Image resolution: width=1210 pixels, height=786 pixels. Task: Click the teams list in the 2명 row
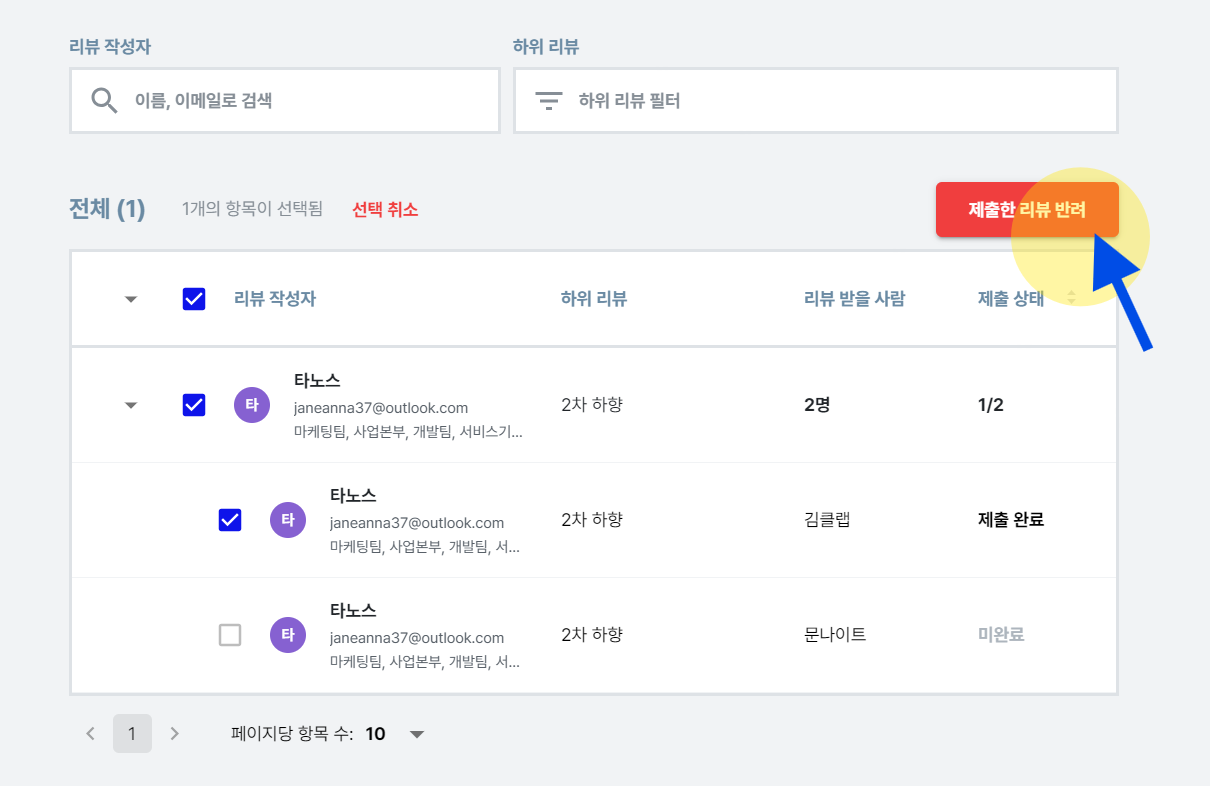(408, 433)
